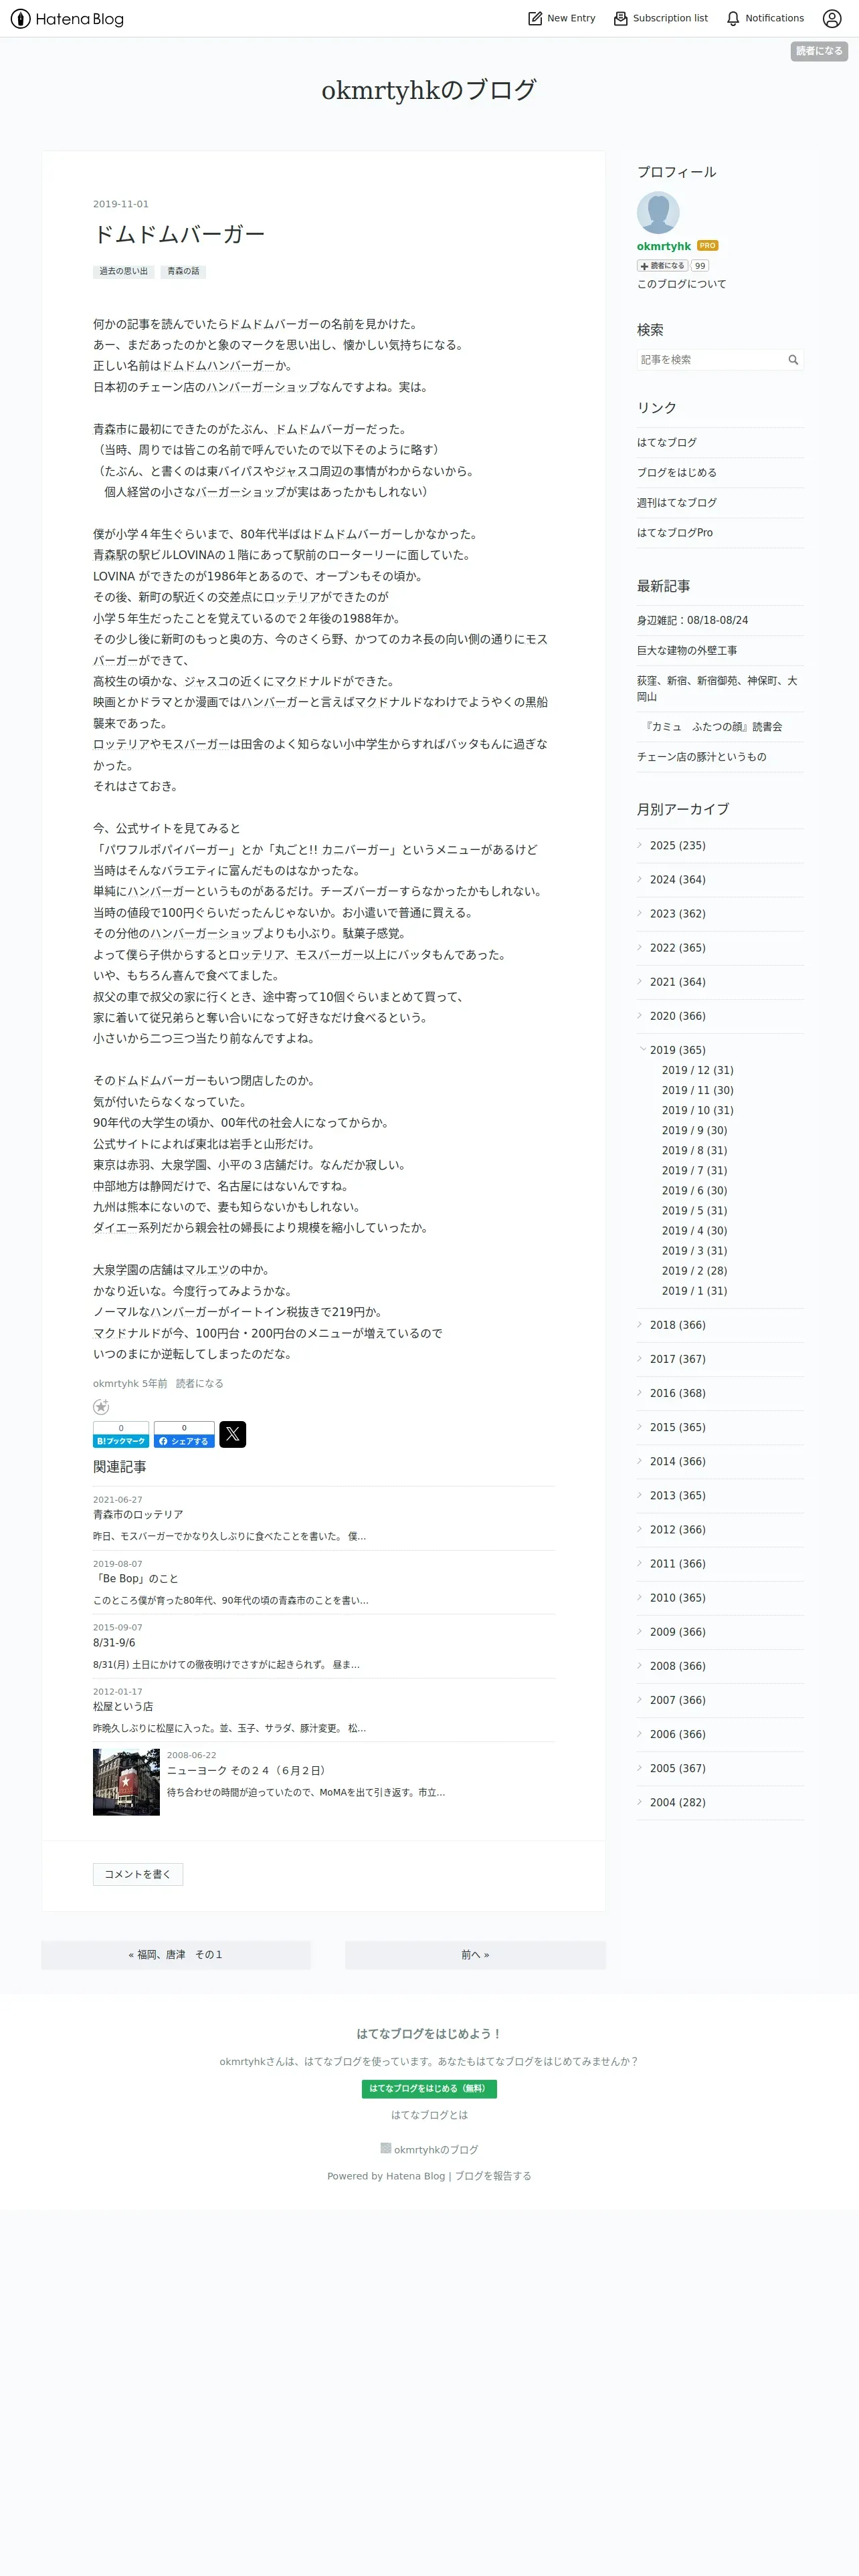Open recent post 巨大な建物の外壁工事

pyautogui.click(x=687, y=650)
